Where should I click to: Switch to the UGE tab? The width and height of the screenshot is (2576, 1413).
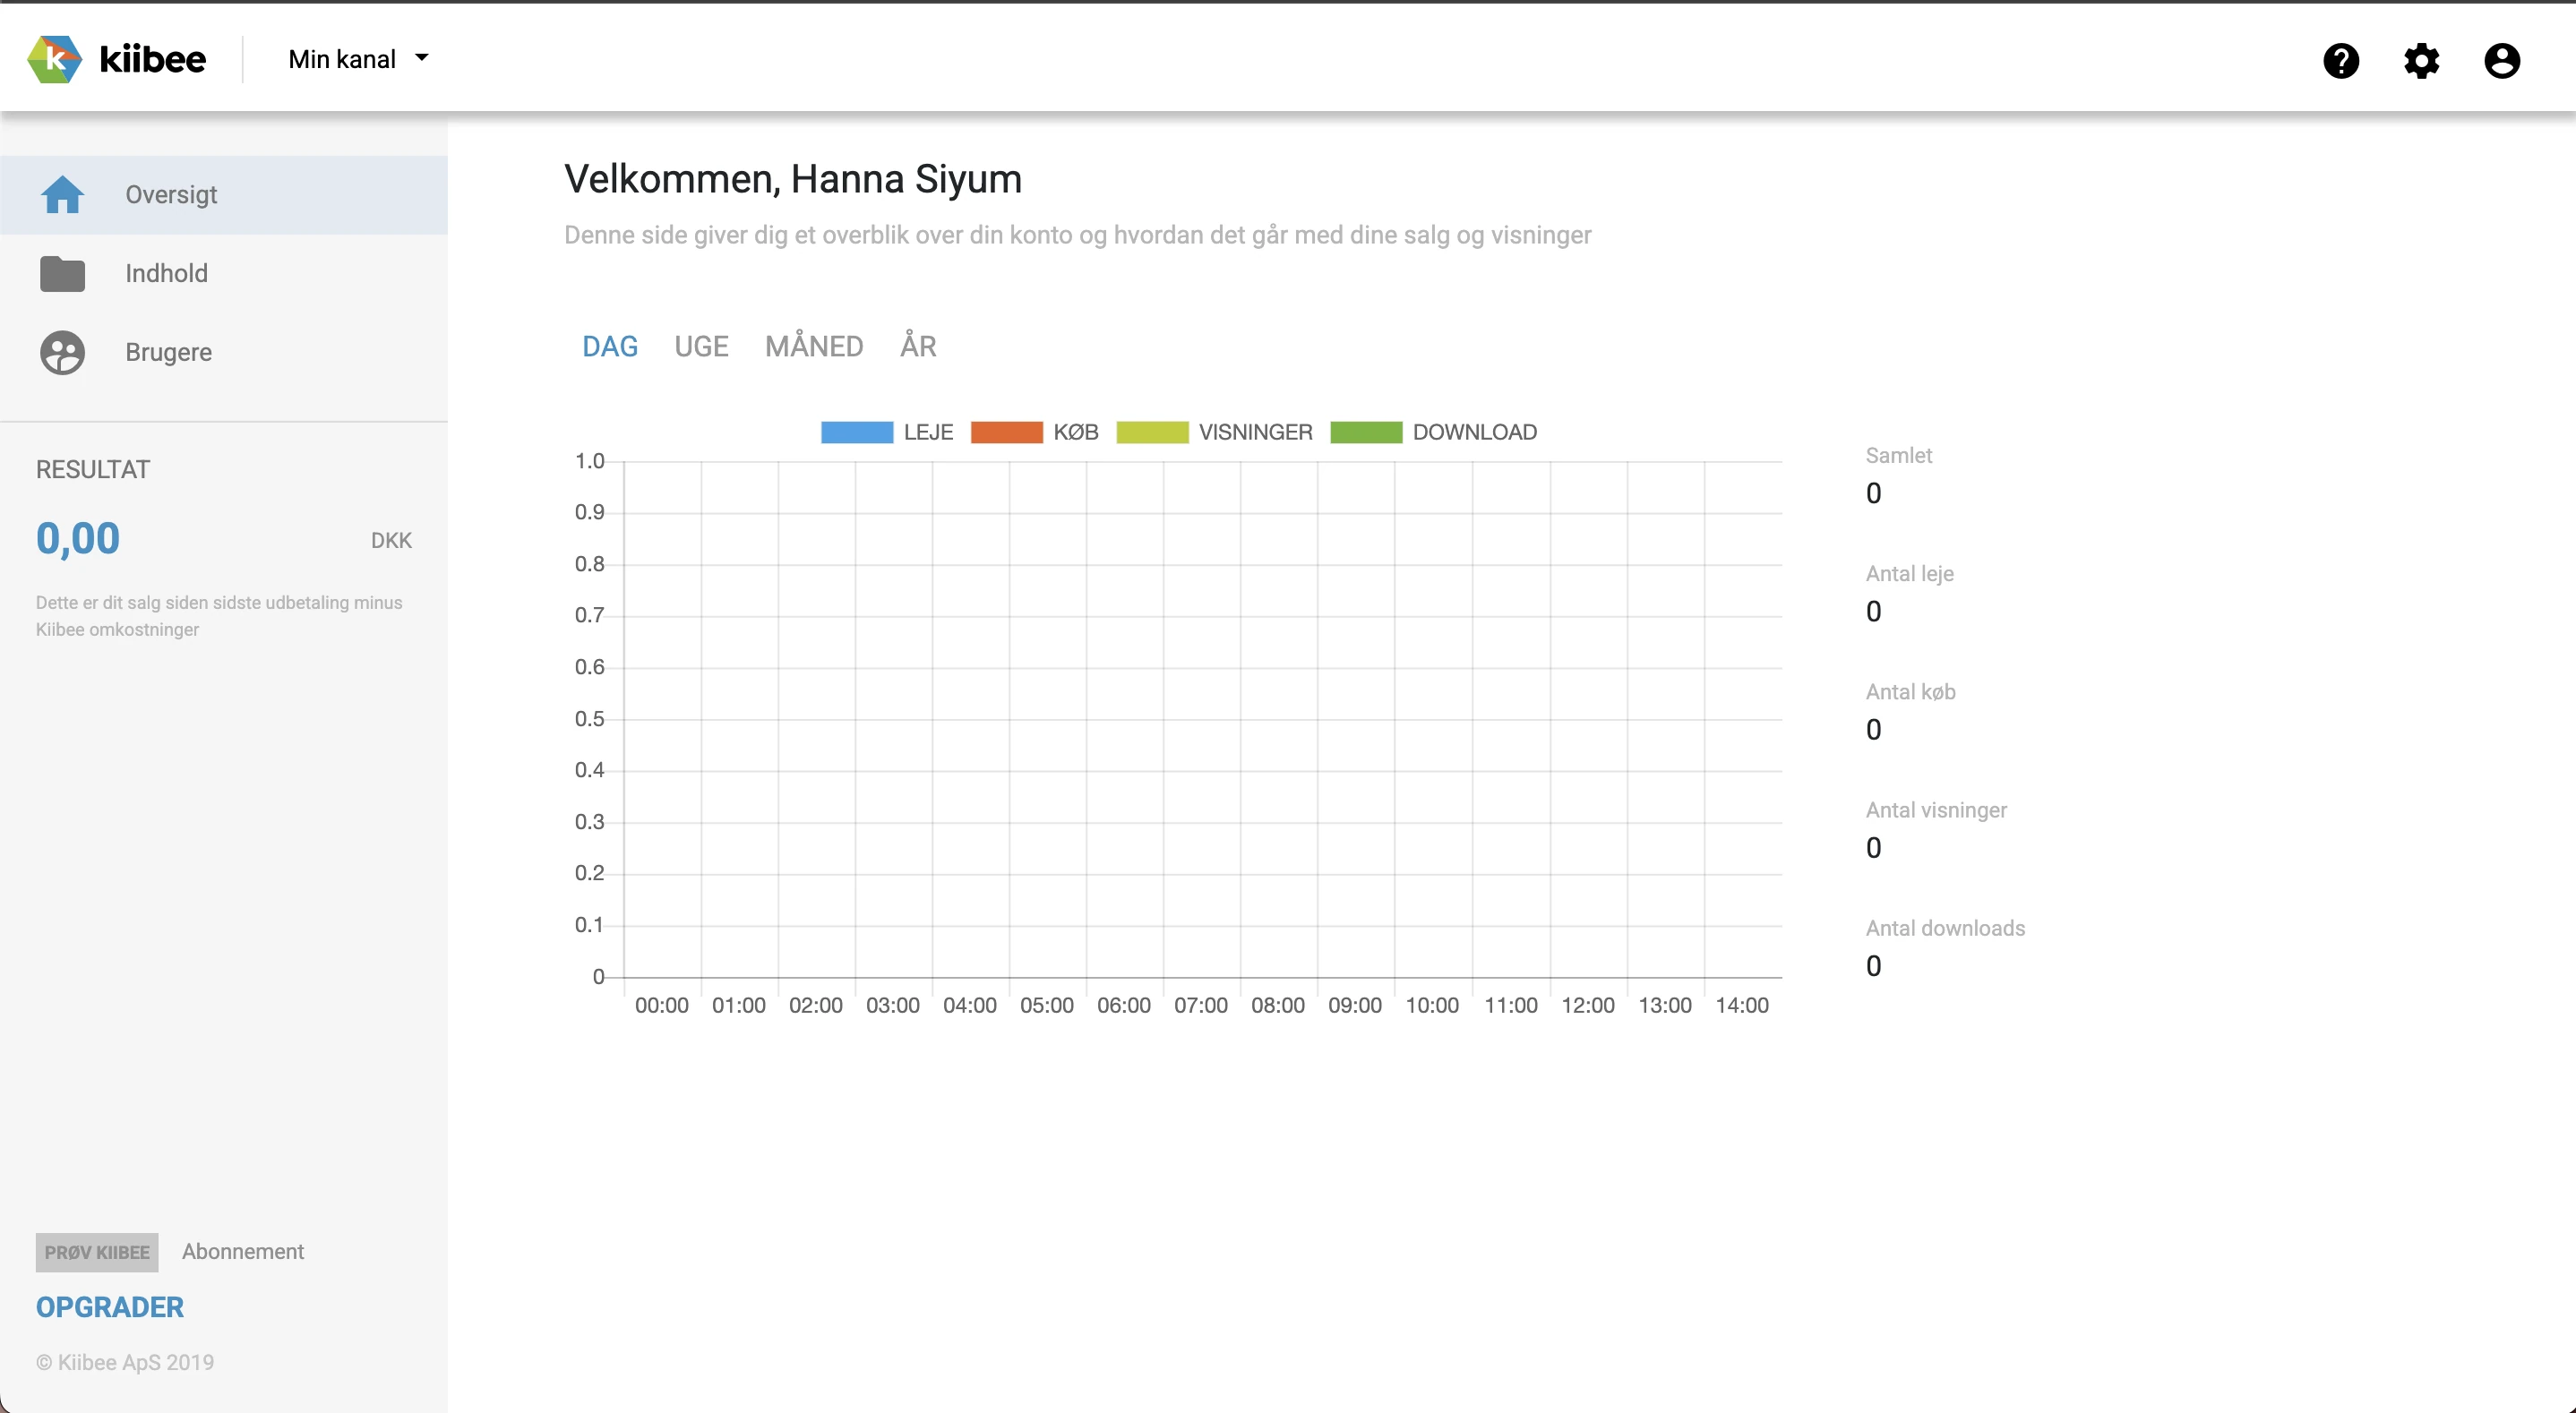pos(701,347)
